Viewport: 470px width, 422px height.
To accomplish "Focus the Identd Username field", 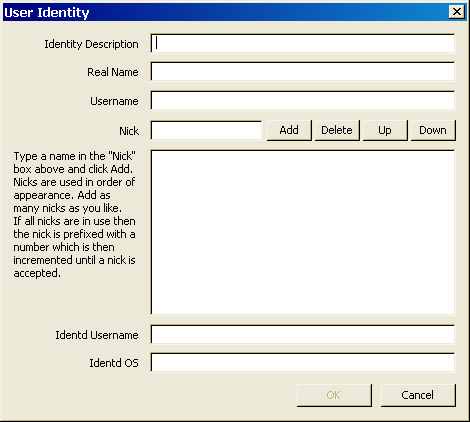I will coord(303,334).
